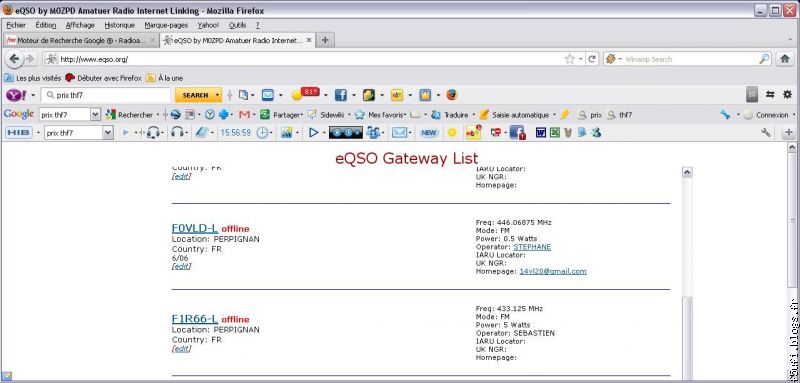The height and width of the screenshot is (383, 800).
Task: Open the F1R66-L gateway link
Action: [195, 319]
